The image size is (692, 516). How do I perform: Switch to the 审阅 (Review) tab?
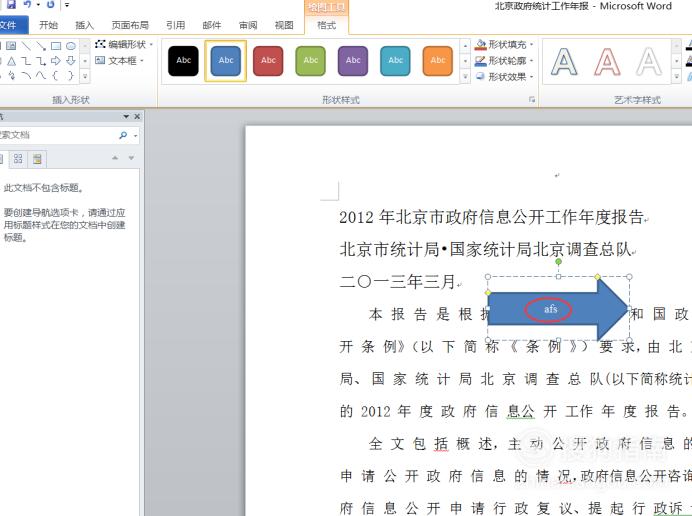coord(248,25)
